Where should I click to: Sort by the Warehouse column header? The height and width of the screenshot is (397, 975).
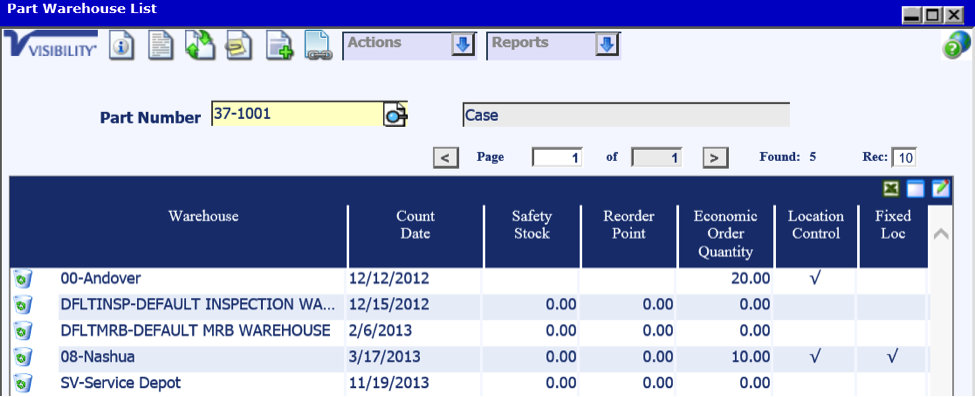pos(203,216)
